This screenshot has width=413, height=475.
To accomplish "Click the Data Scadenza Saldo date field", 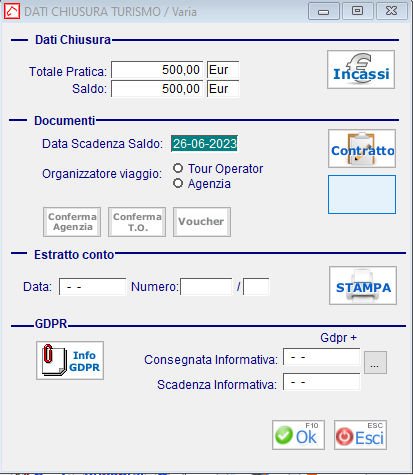I will coord(204,144).
